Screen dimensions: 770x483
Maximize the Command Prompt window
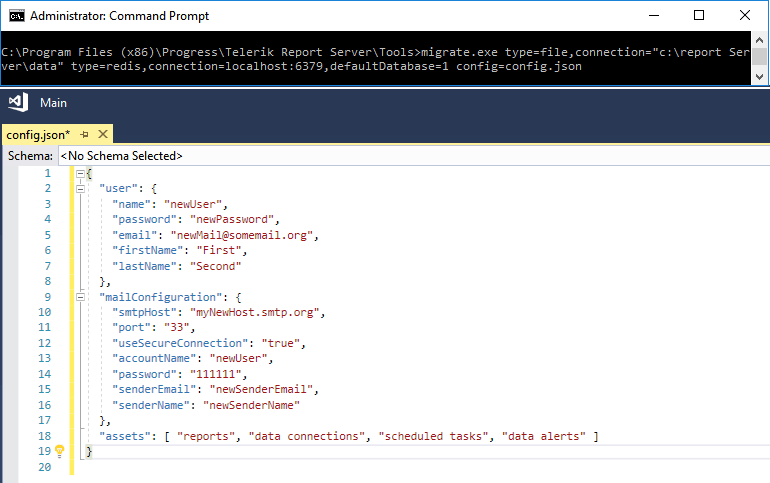pyautogui.click(x=699, y=15)
